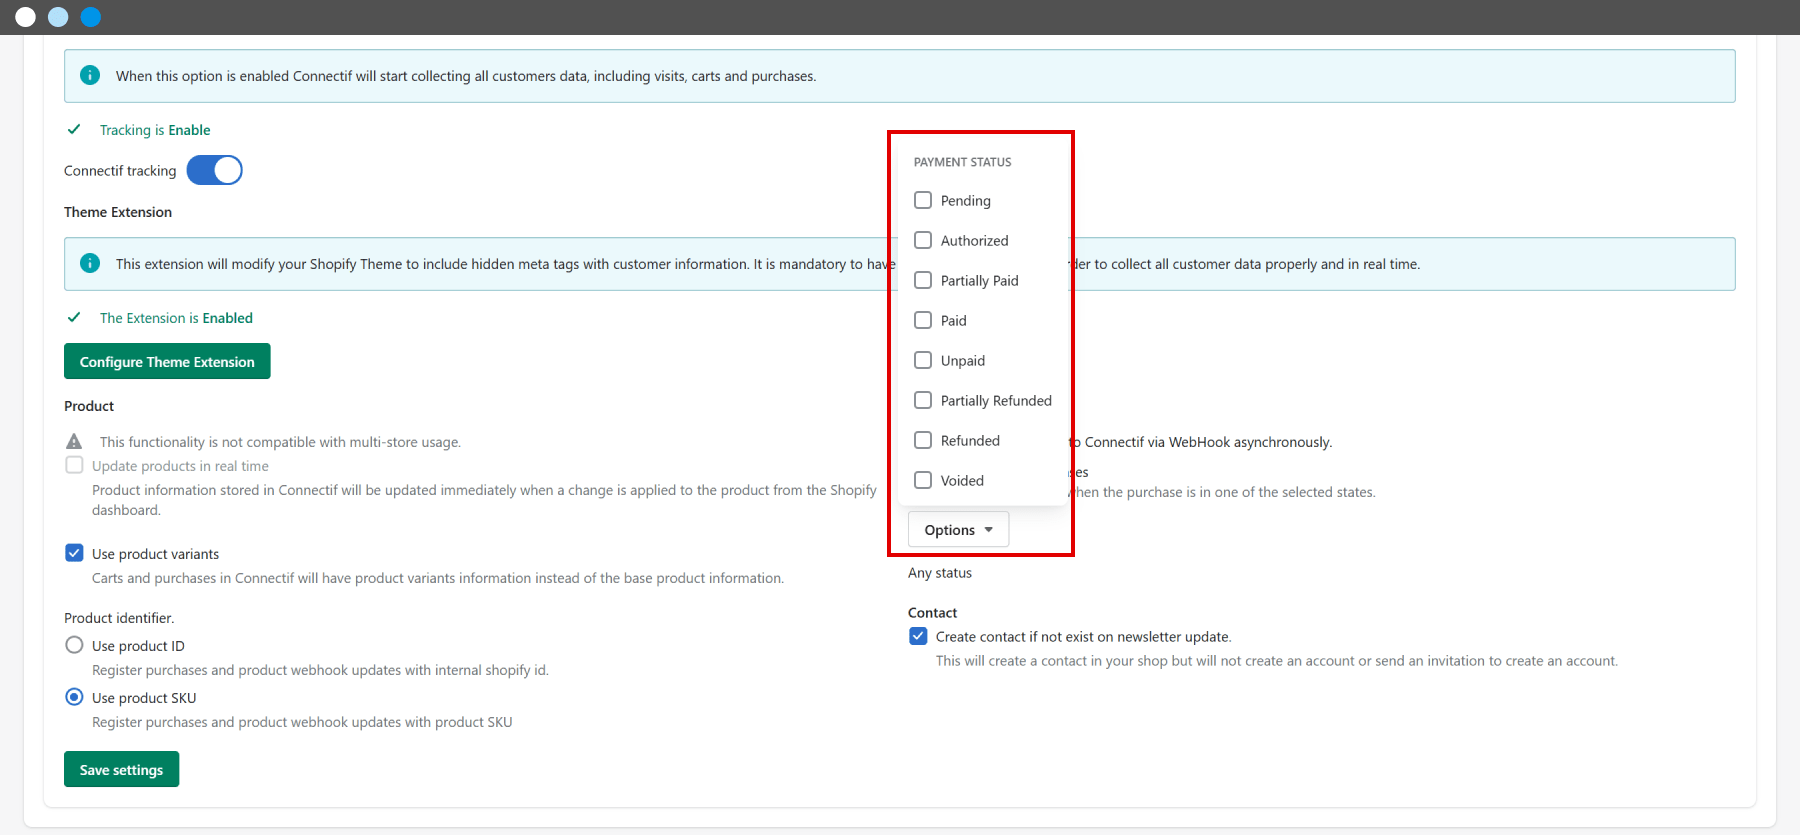The image size is (1800, 835).
Task: Click the white window control dot
Action: coord(26,17)
